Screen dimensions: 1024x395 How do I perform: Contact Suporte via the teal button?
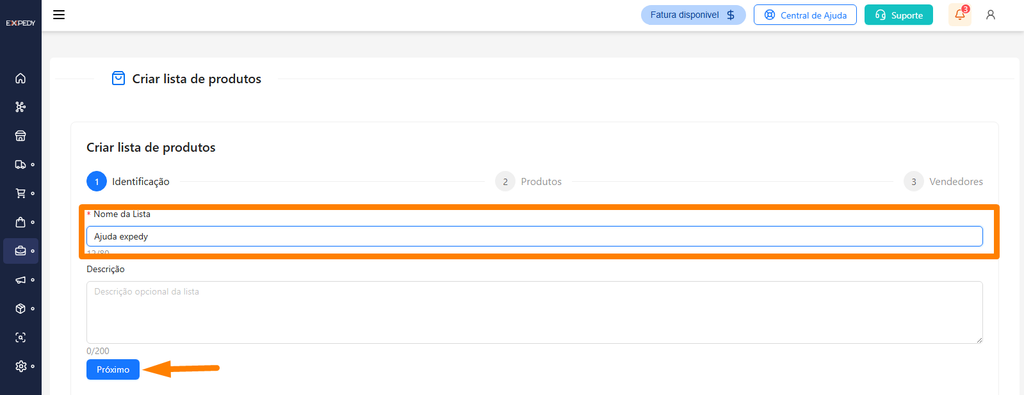coord(899,14)
